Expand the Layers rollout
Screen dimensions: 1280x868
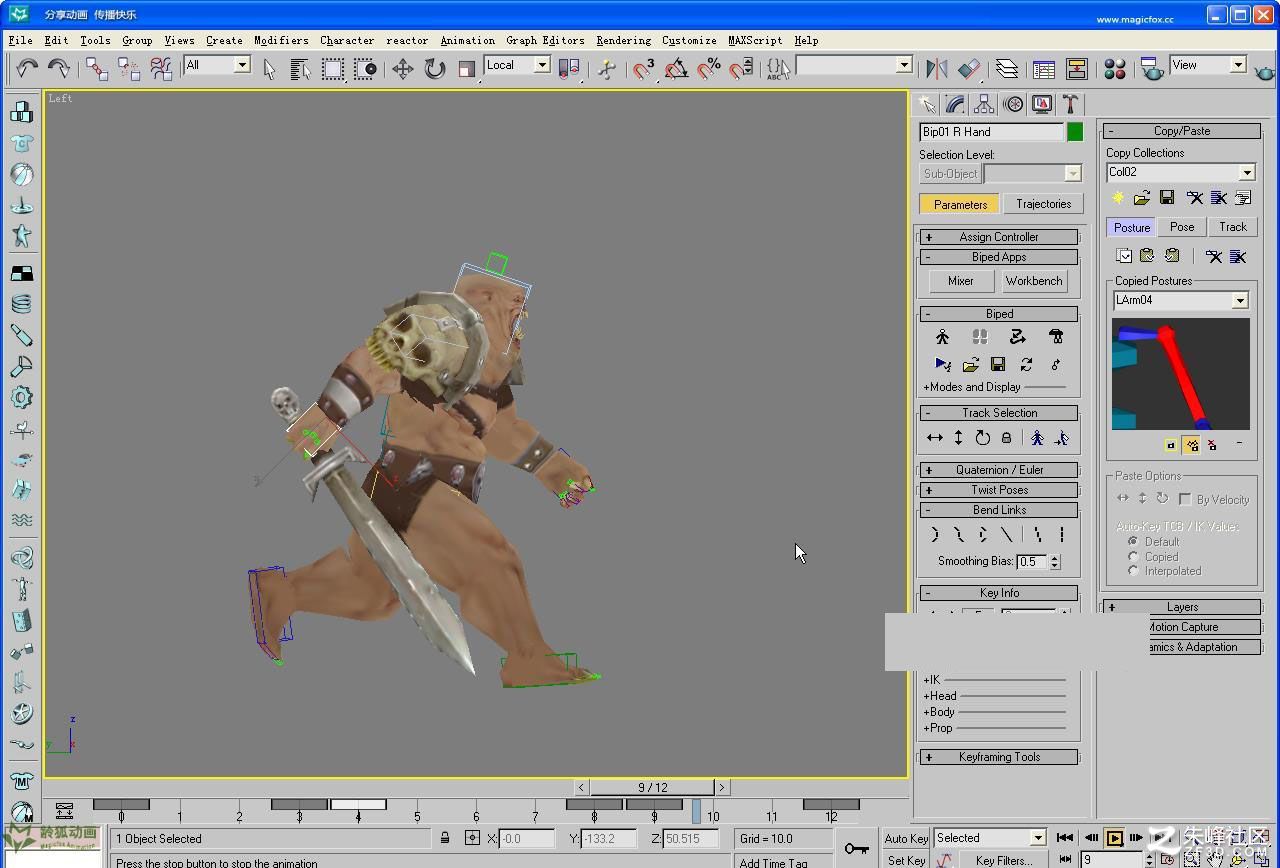coord(1182,607)
